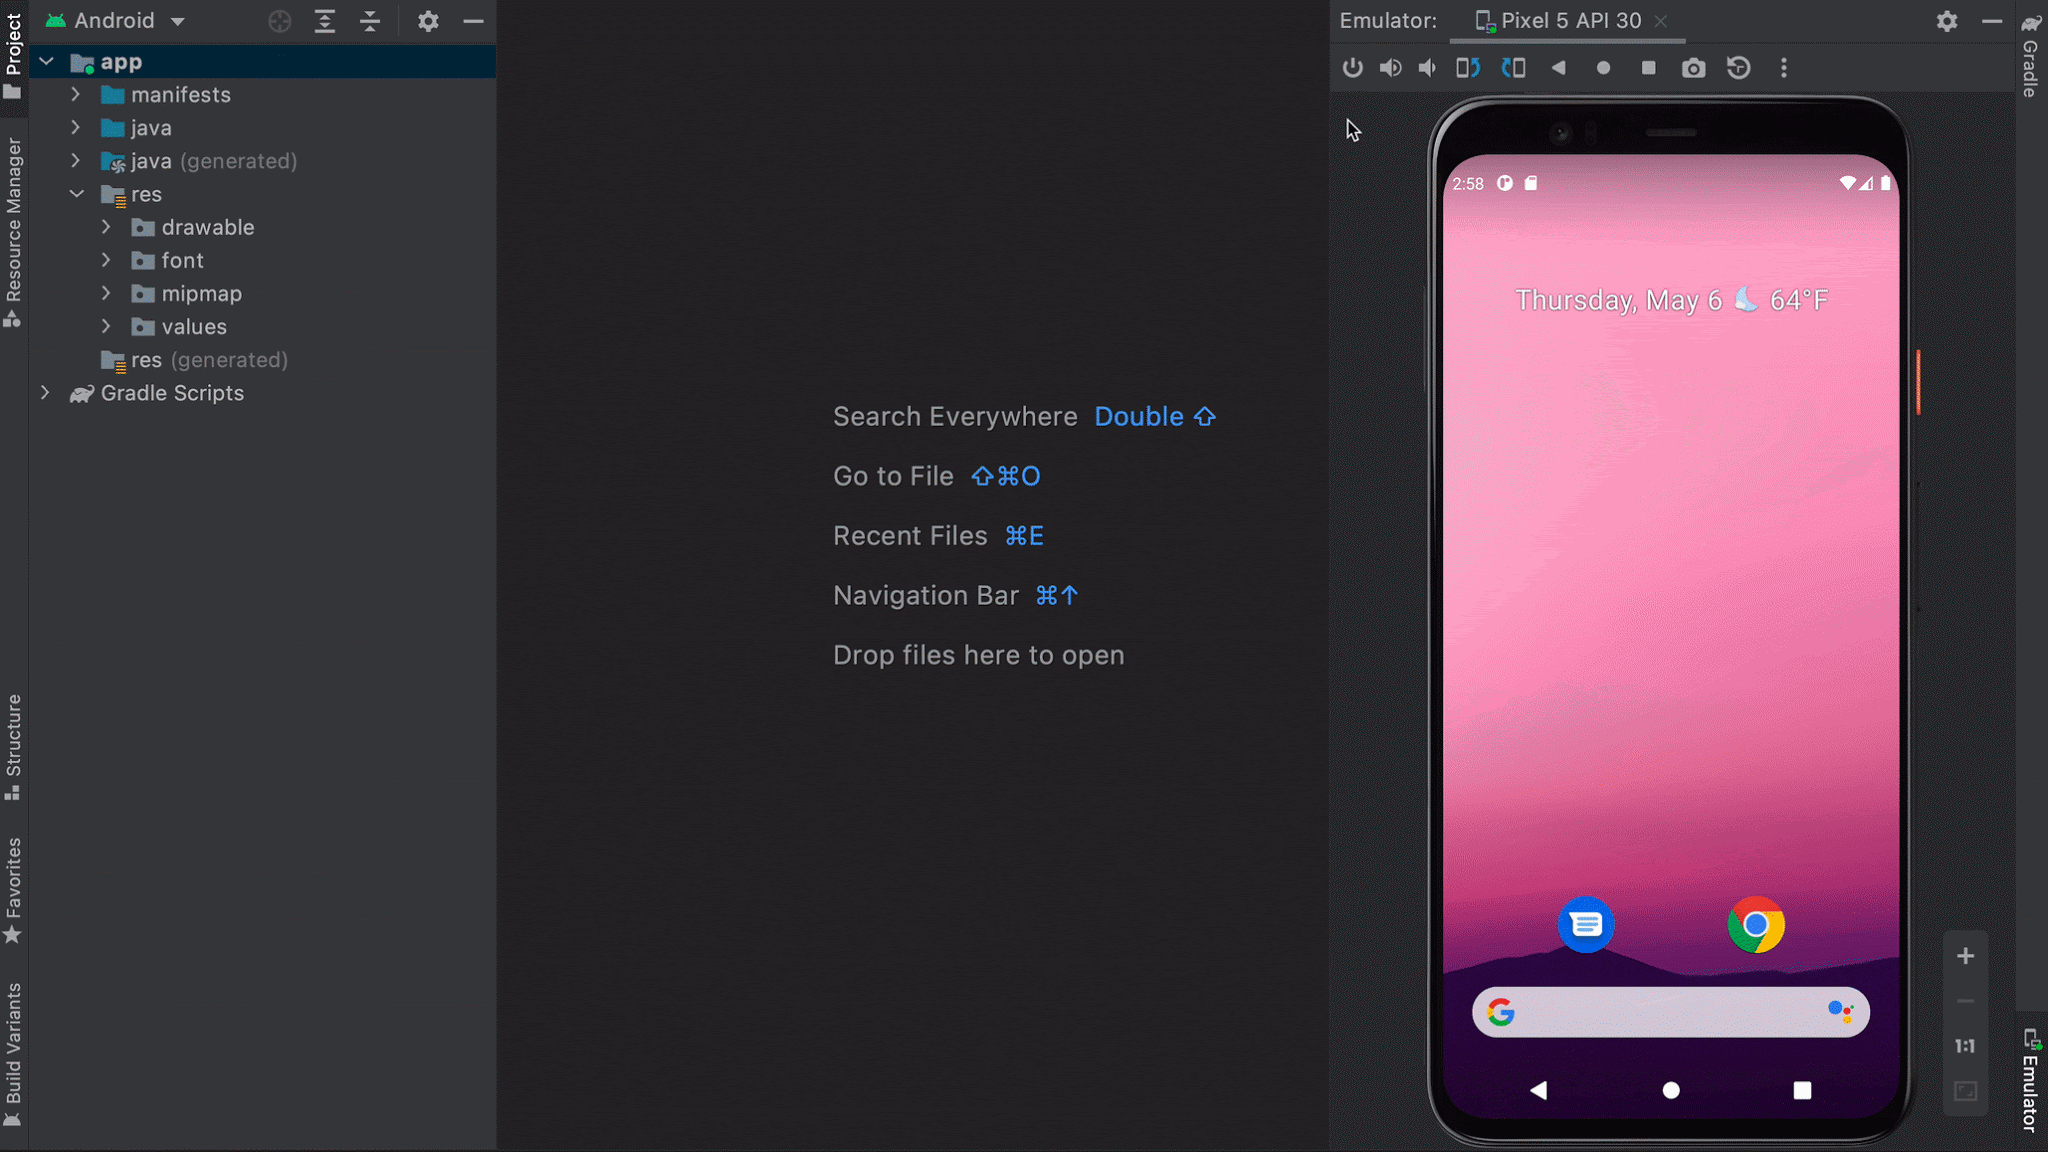The width and height of the screenshot is (2048, 1152).
Task: Open Project panel options gear
Action: (428, 21)
